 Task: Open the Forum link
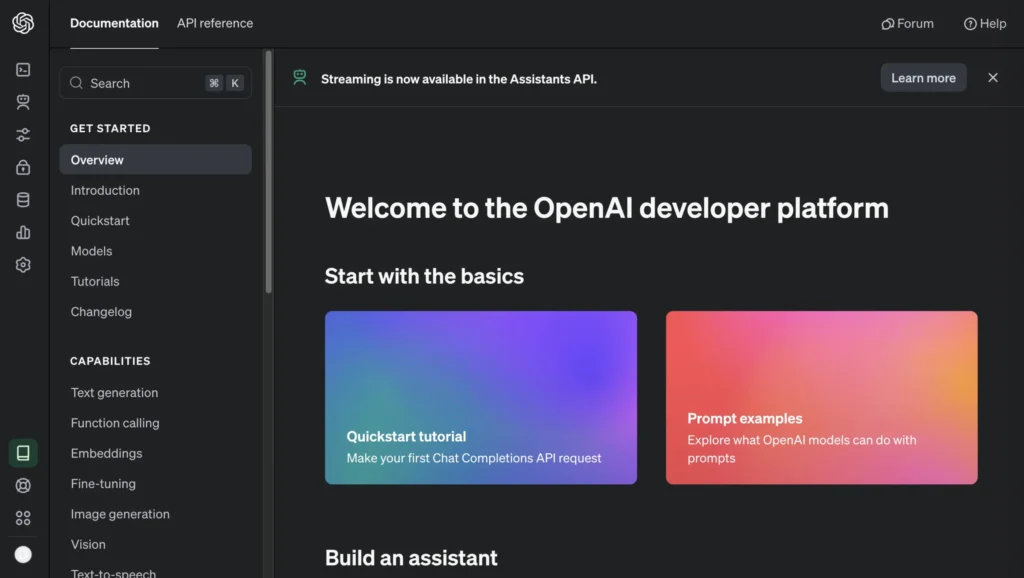click(x=907, y=23)
